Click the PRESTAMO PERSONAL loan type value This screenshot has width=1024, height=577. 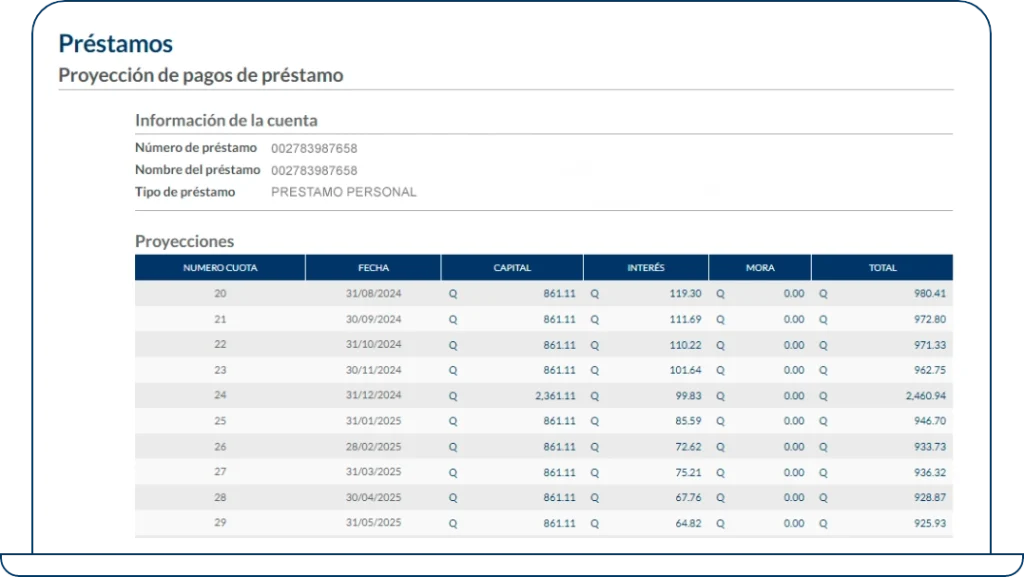(x=343, y=192)
